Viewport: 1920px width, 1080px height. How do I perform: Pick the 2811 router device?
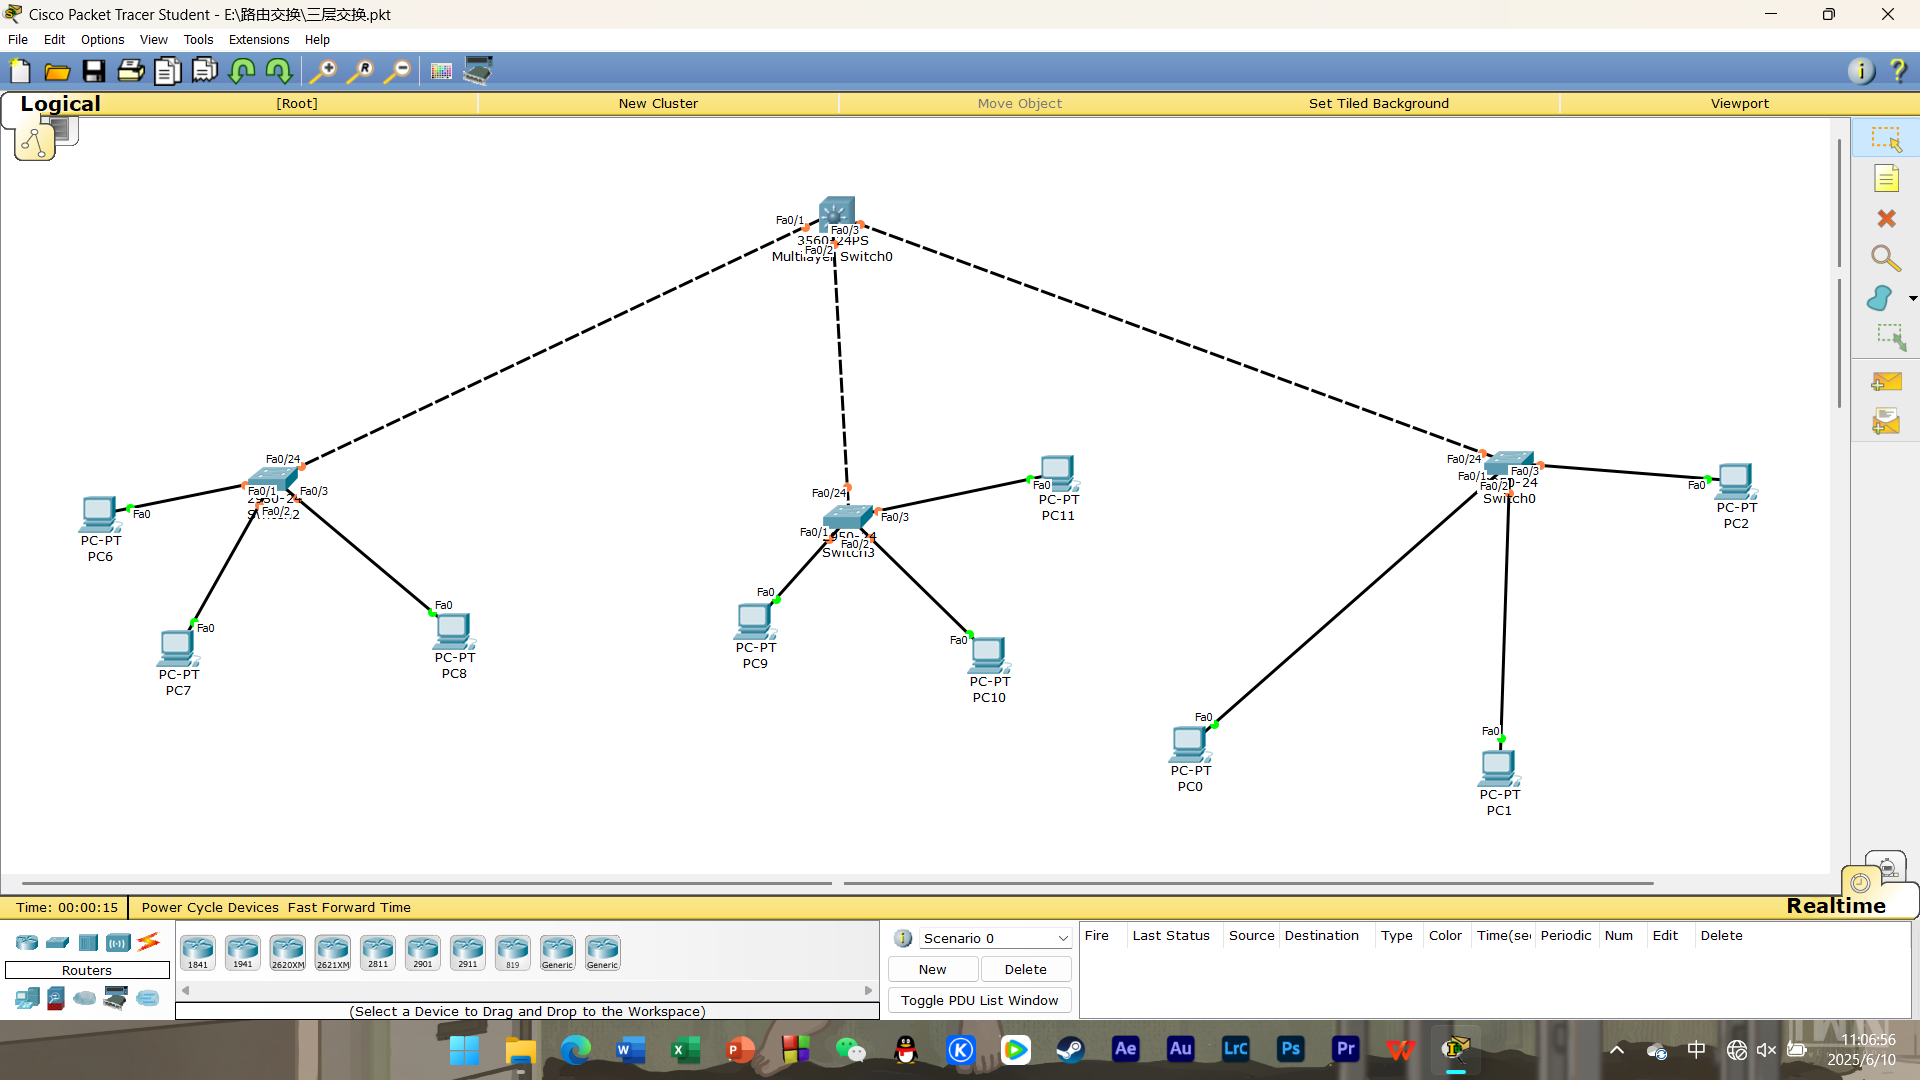pos(378,952)
